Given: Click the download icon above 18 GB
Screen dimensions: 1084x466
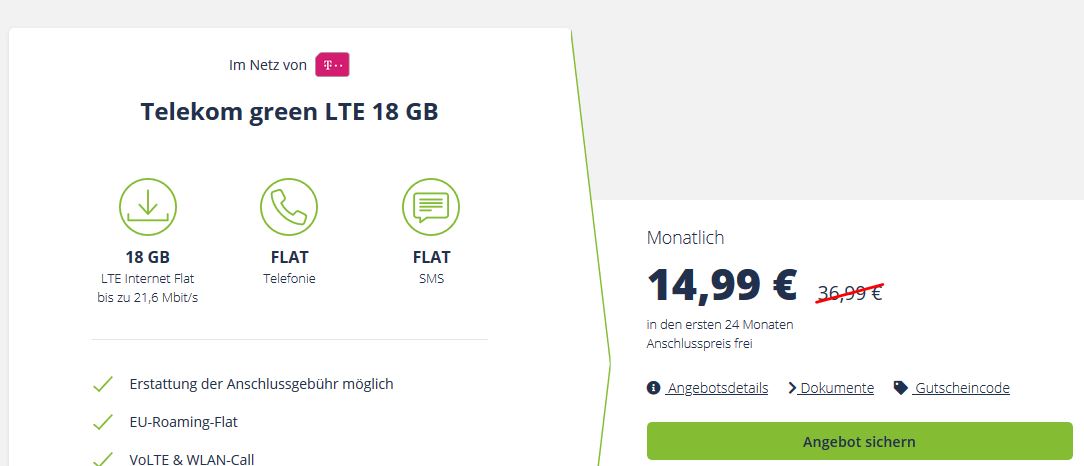Looking at the screenshot, I should (148, 207).
